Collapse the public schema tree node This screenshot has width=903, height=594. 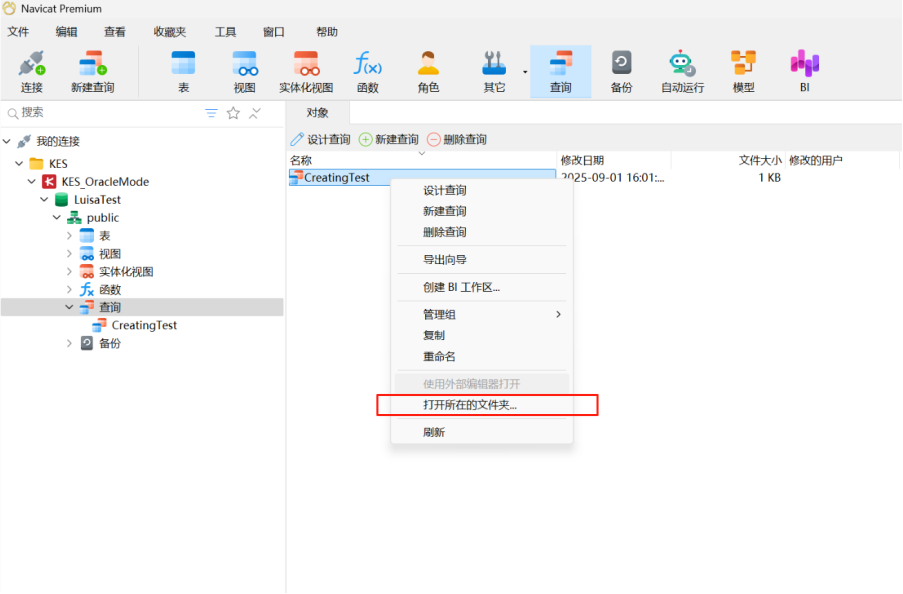tap(57, 218)
